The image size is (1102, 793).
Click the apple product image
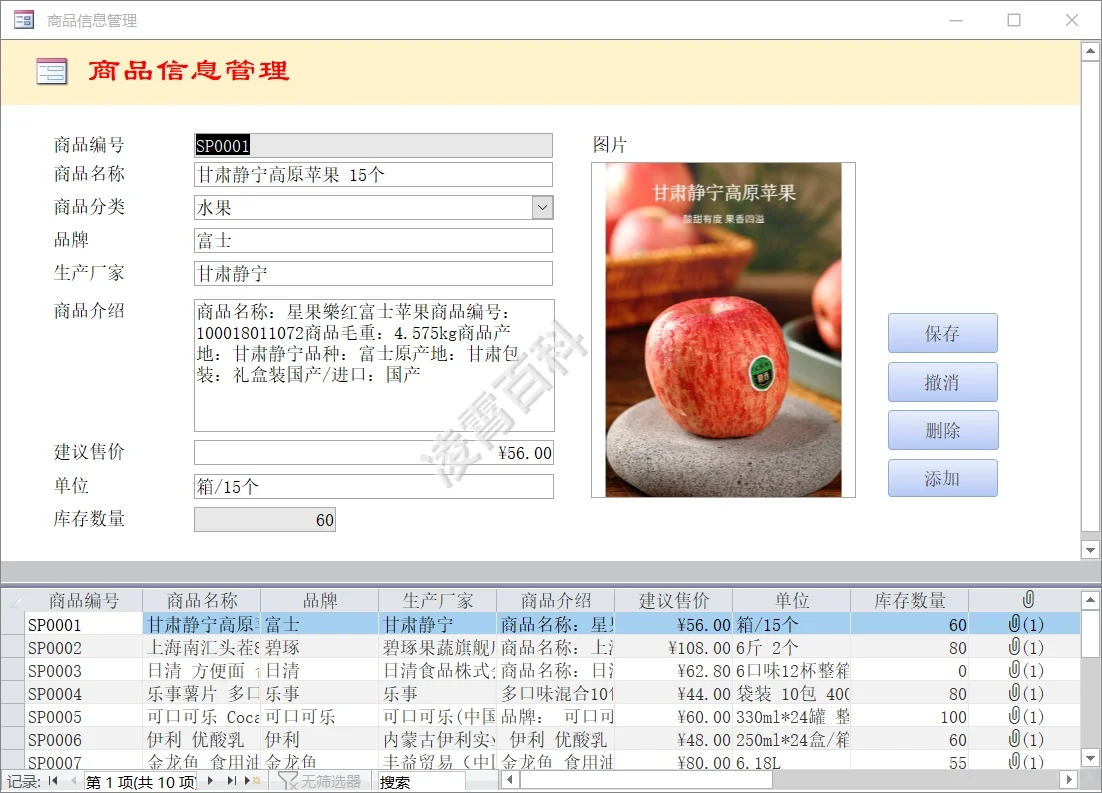(725, 330)
